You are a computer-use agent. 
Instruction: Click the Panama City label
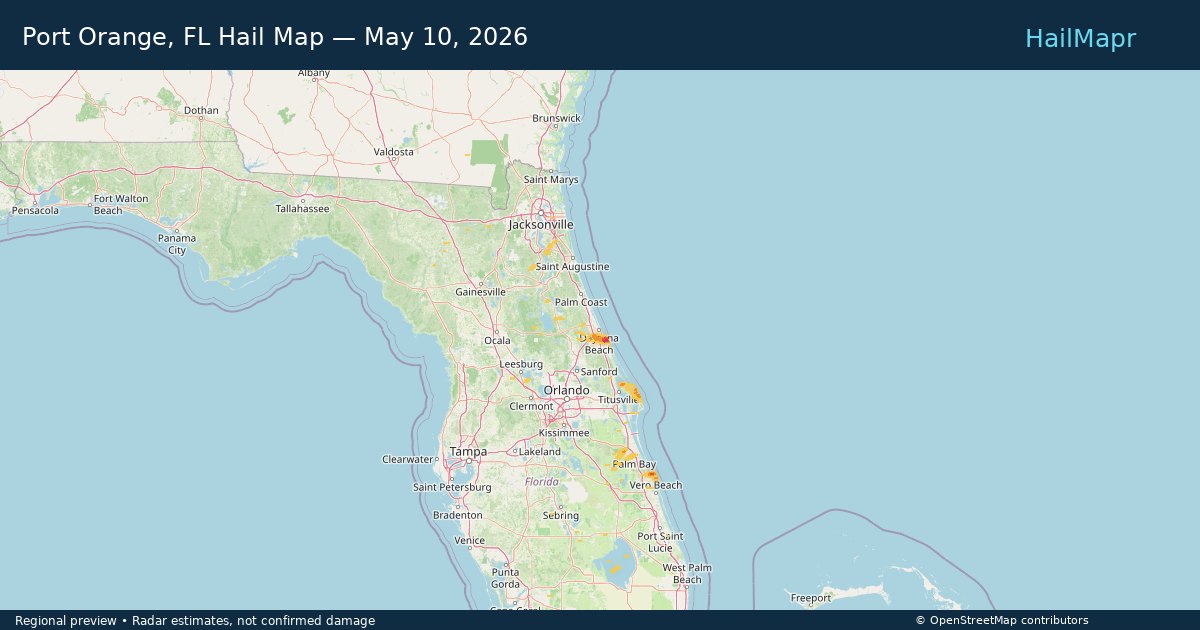coord(177,244)
